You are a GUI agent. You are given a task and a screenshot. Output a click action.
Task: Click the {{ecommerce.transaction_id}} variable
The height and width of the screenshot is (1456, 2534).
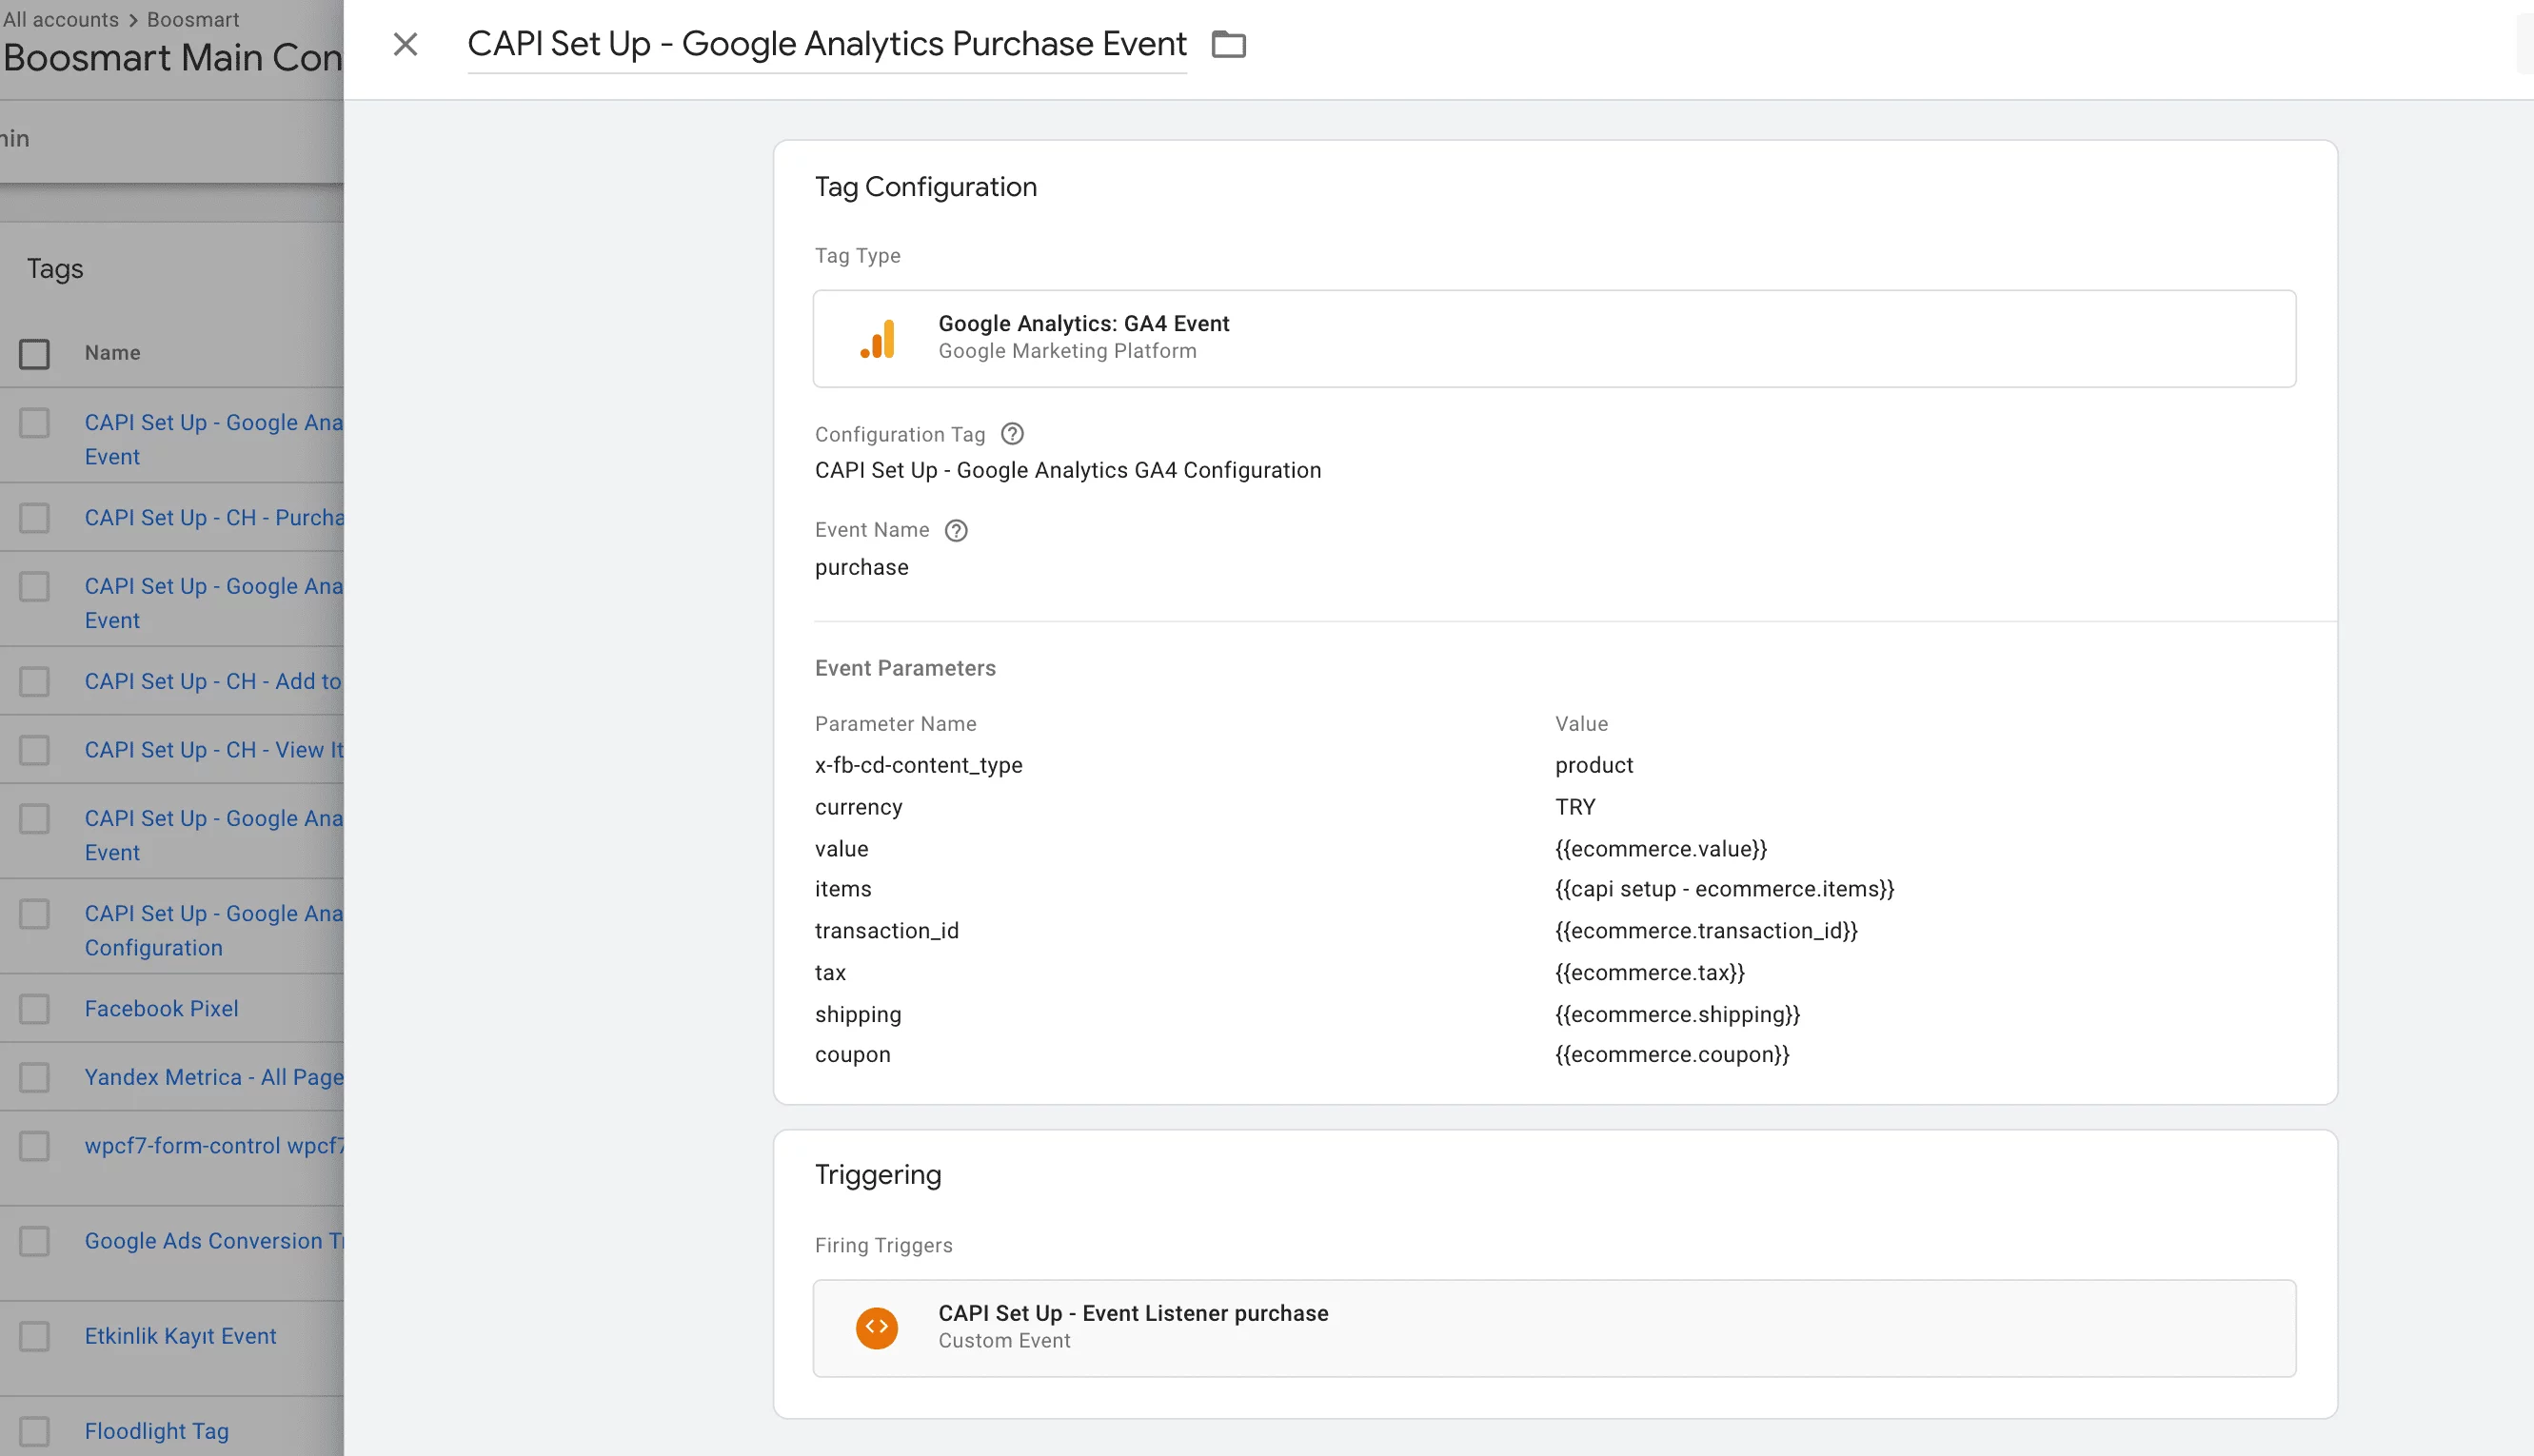1706,931
